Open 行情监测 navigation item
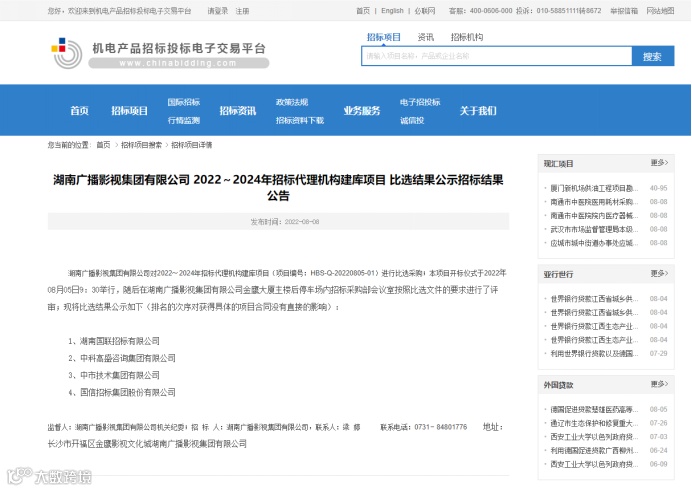The width and height of the screenshot is (692, 491). click(x=184, y=120)
